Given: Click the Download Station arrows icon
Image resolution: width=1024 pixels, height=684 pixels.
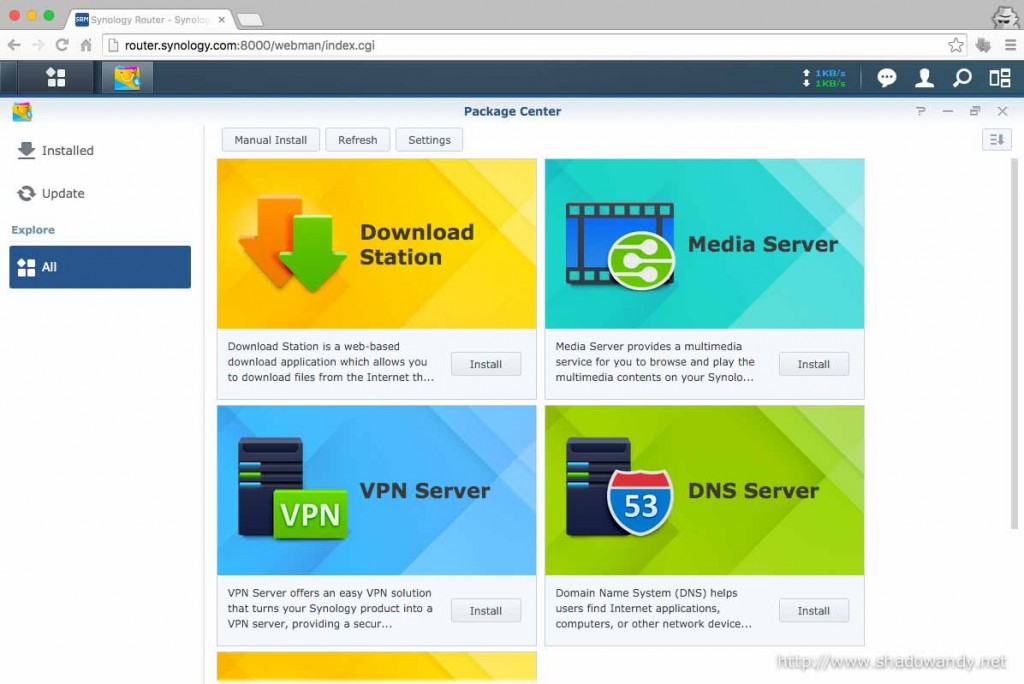Looking at the screenshot, I should [x=293, y=244].
